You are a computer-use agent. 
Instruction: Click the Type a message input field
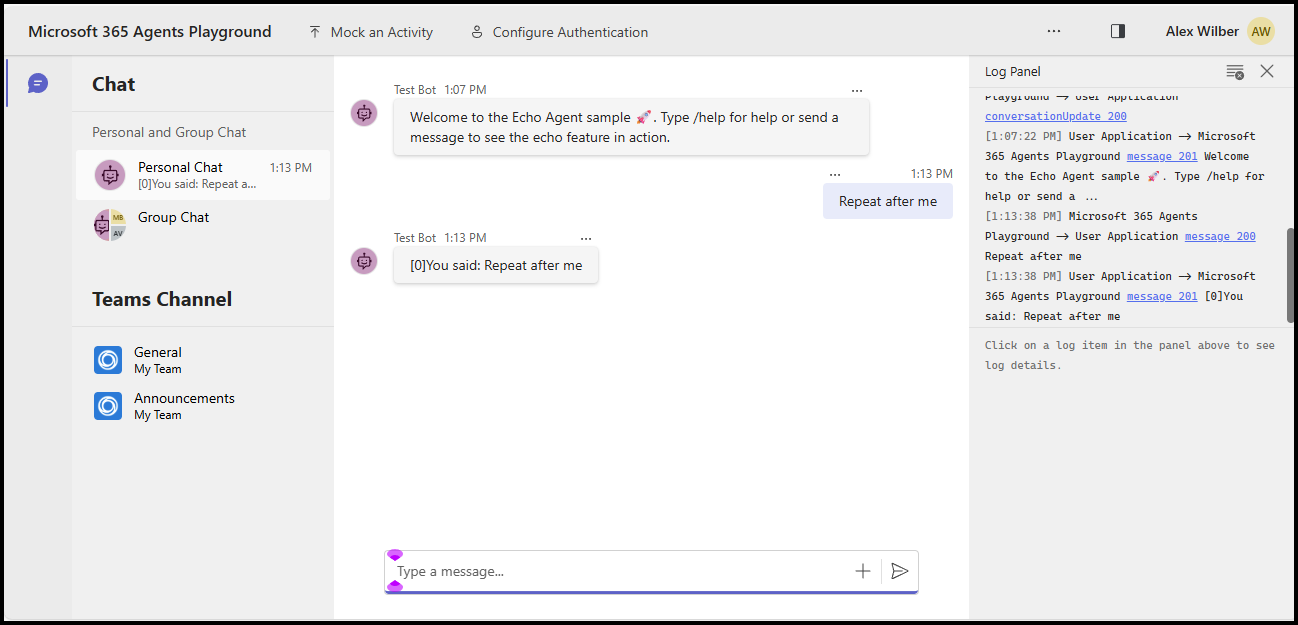tap(600, 570)
